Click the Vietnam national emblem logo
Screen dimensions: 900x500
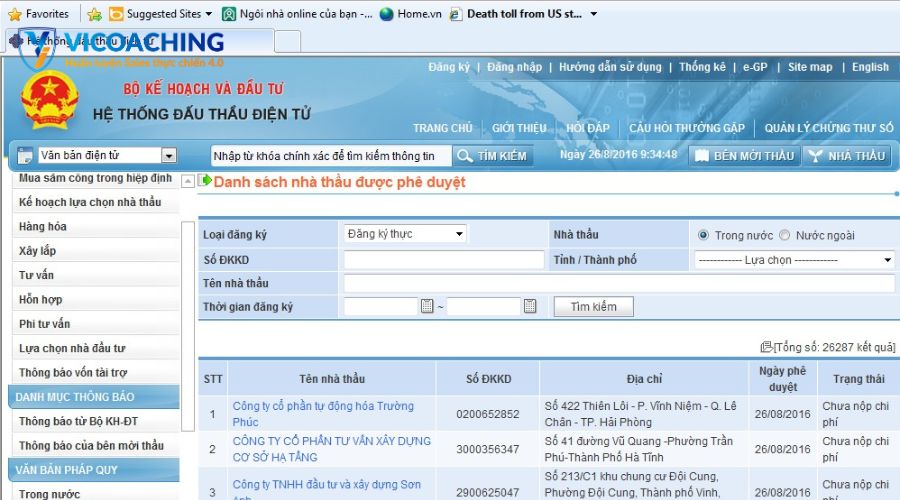tap(49, 99)
